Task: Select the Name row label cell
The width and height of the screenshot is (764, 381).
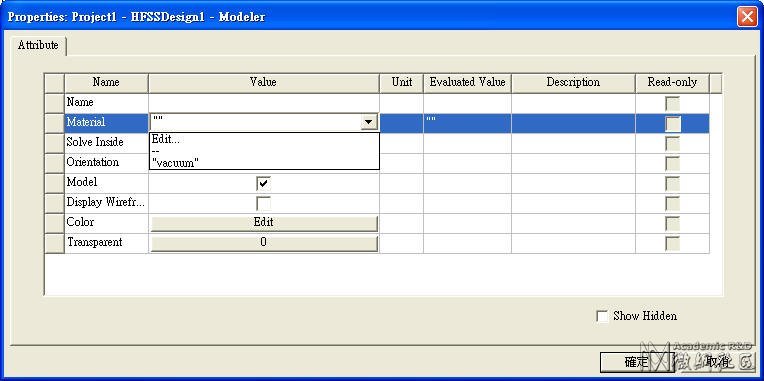Action: tap(106, 103)
